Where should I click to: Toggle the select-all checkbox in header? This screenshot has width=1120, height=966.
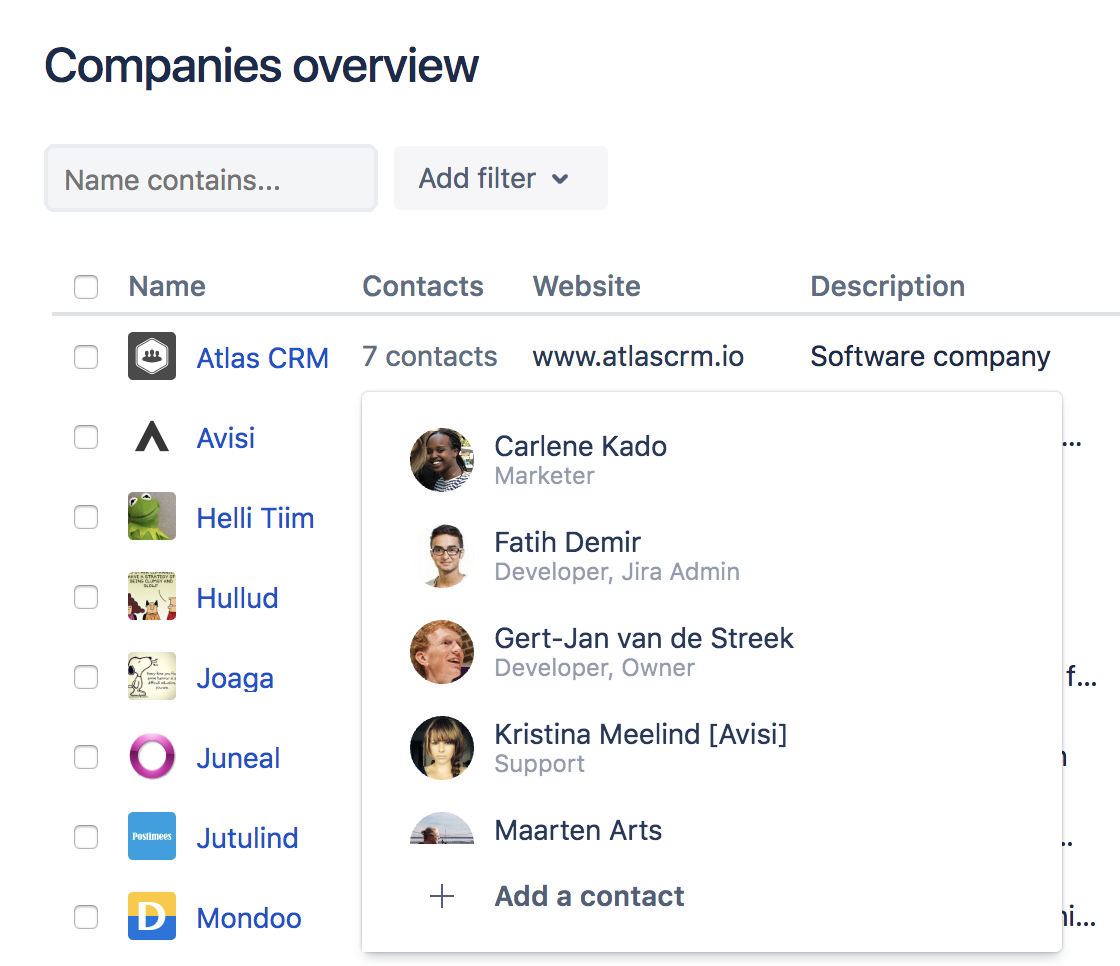point(86,287)
